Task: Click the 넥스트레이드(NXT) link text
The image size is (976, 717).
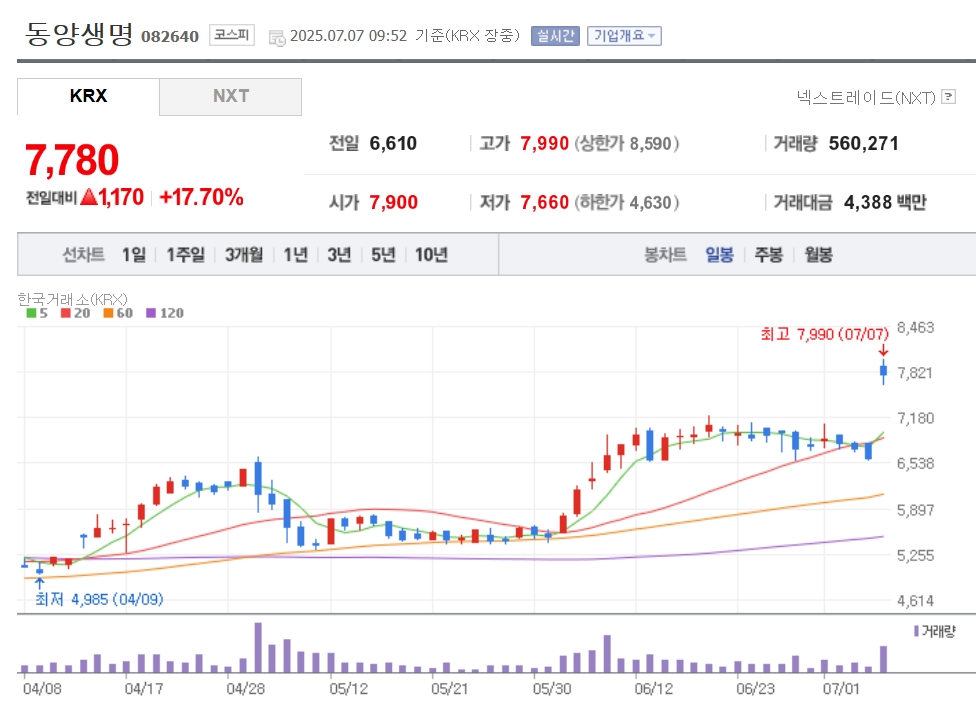Action: coord(866,97)
